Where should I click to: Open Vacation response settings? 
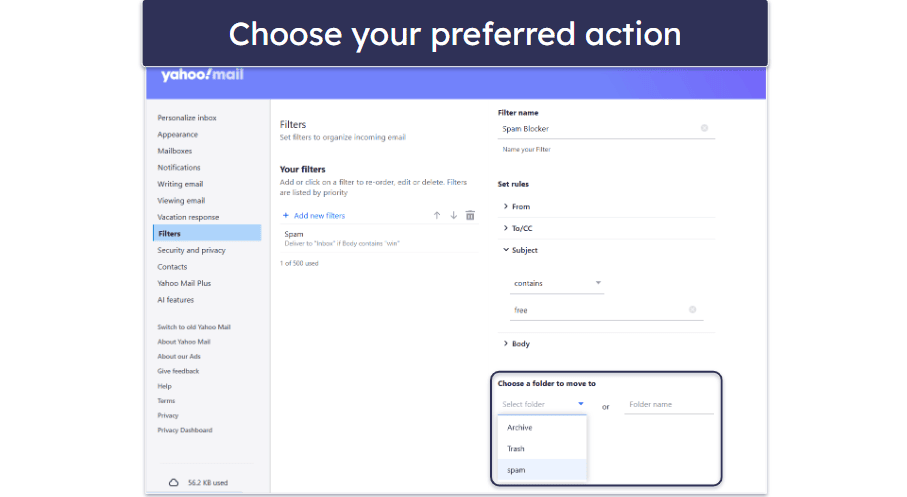pos(188,218)
